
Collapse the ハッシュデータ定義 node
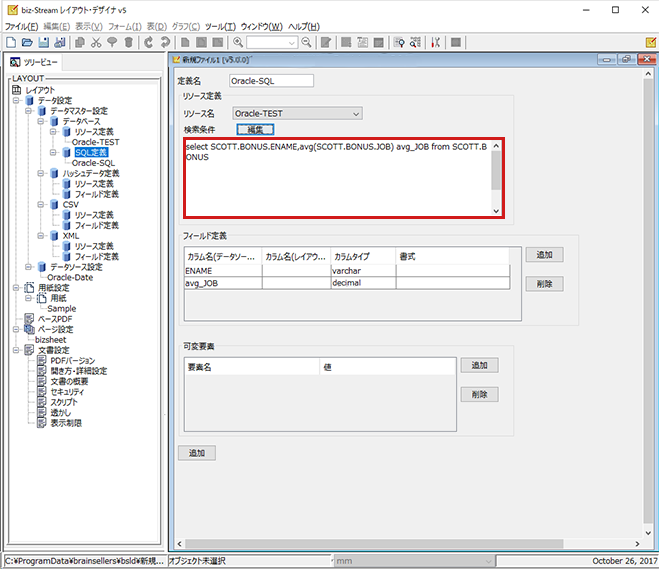(41, 173)
